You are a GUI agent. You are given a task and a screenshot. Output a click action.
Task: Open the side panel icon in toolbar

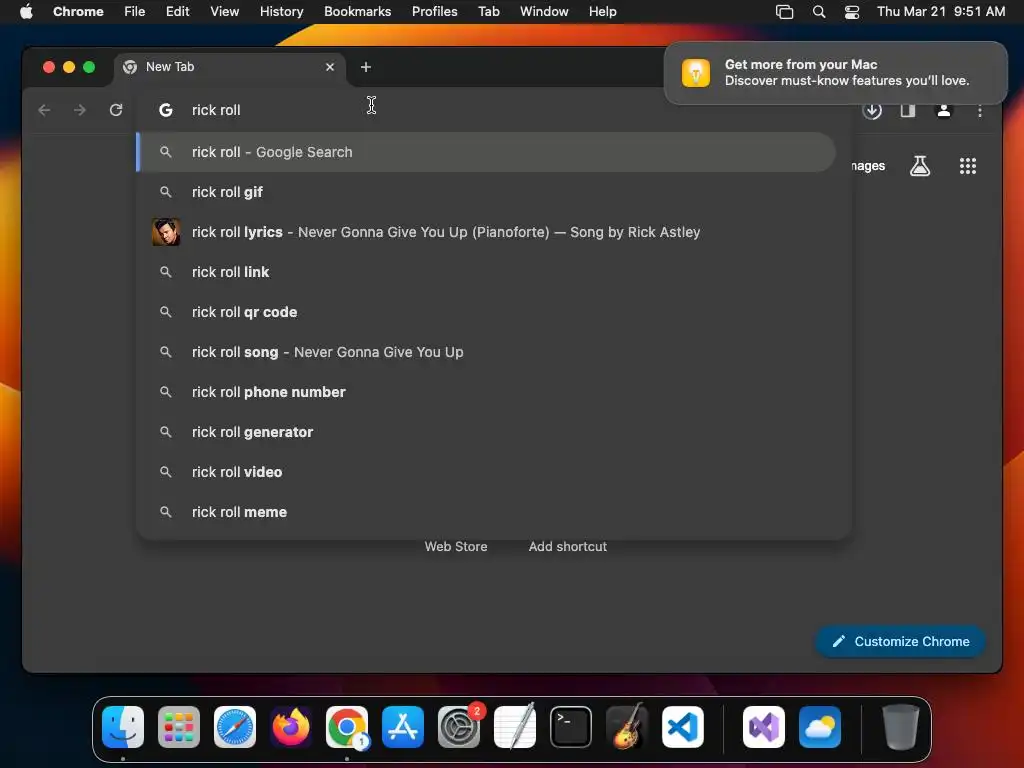[x=908, y=111]
